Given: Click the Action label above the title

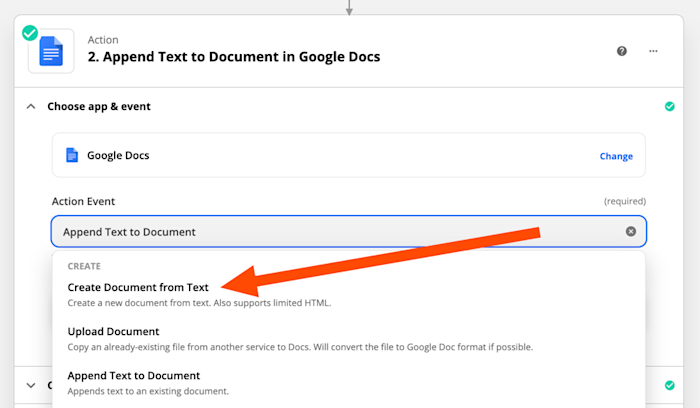Looking at the screenshot, I should tap(103, 40).
